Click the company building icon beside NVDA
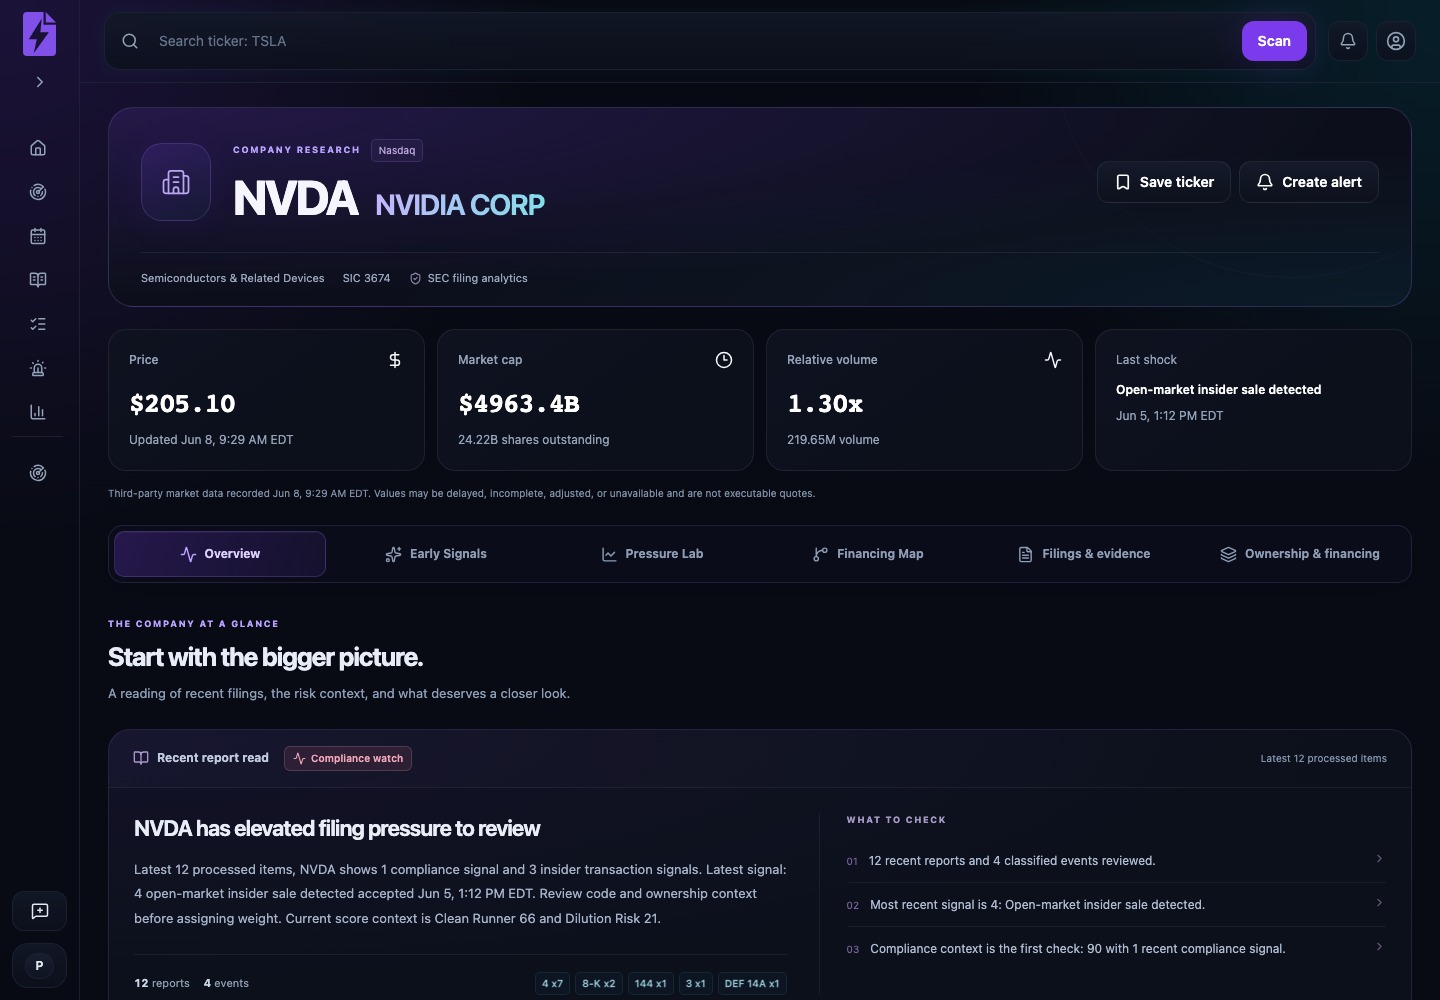Viewport: 1440px width, 1000px height. click(176, 182)
